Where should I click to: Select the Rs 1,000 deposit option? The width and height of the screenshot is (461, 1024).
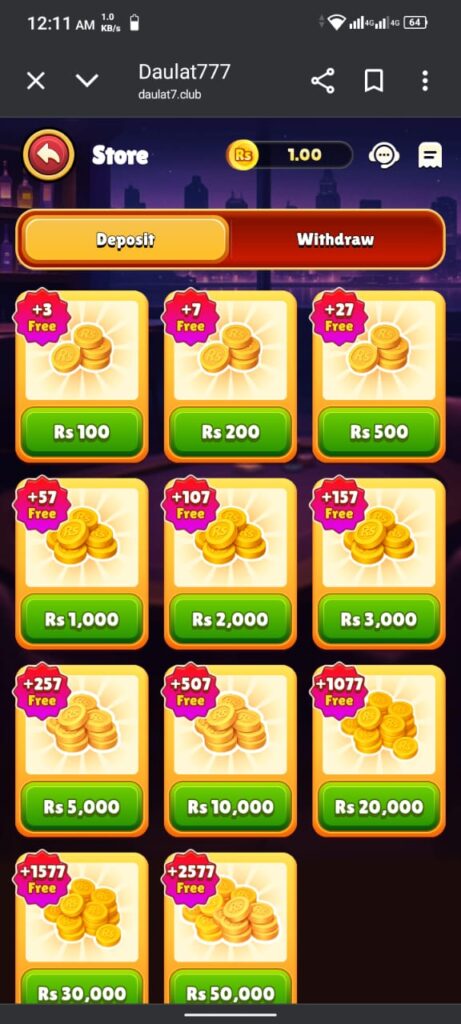(x=82, y=620)
